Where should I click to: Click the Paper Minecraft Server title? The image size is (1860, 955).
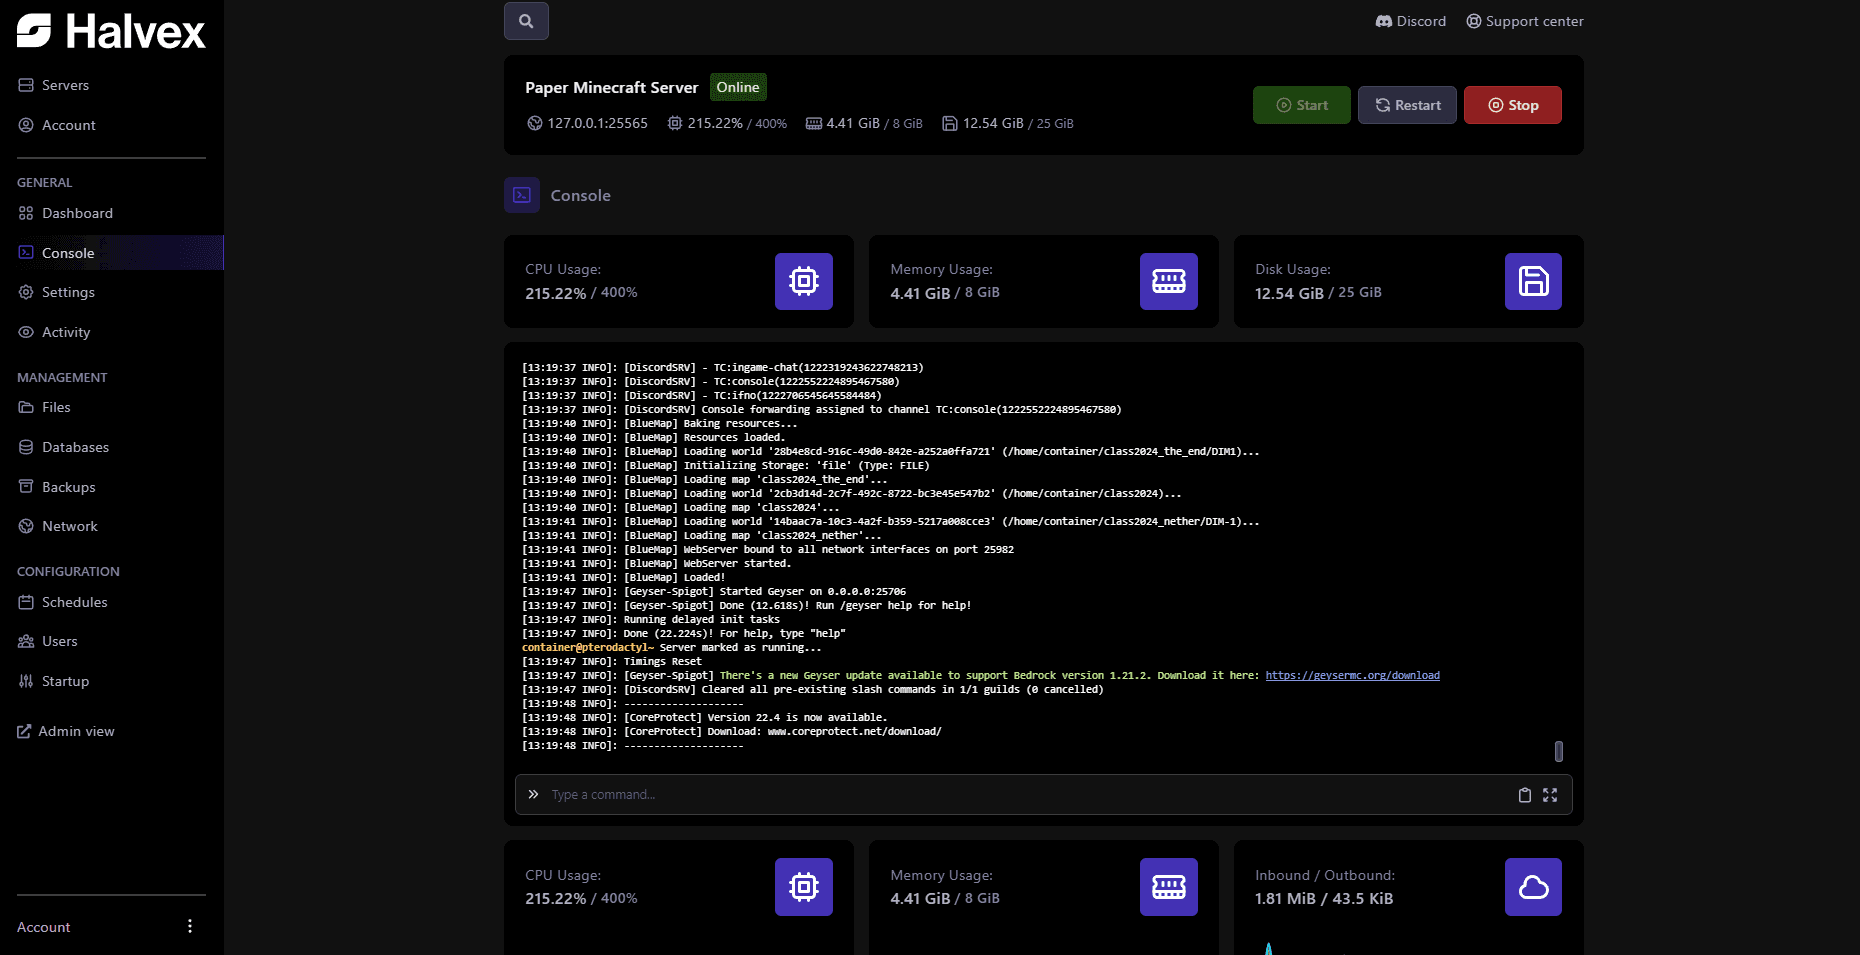[x=611, y=87]
